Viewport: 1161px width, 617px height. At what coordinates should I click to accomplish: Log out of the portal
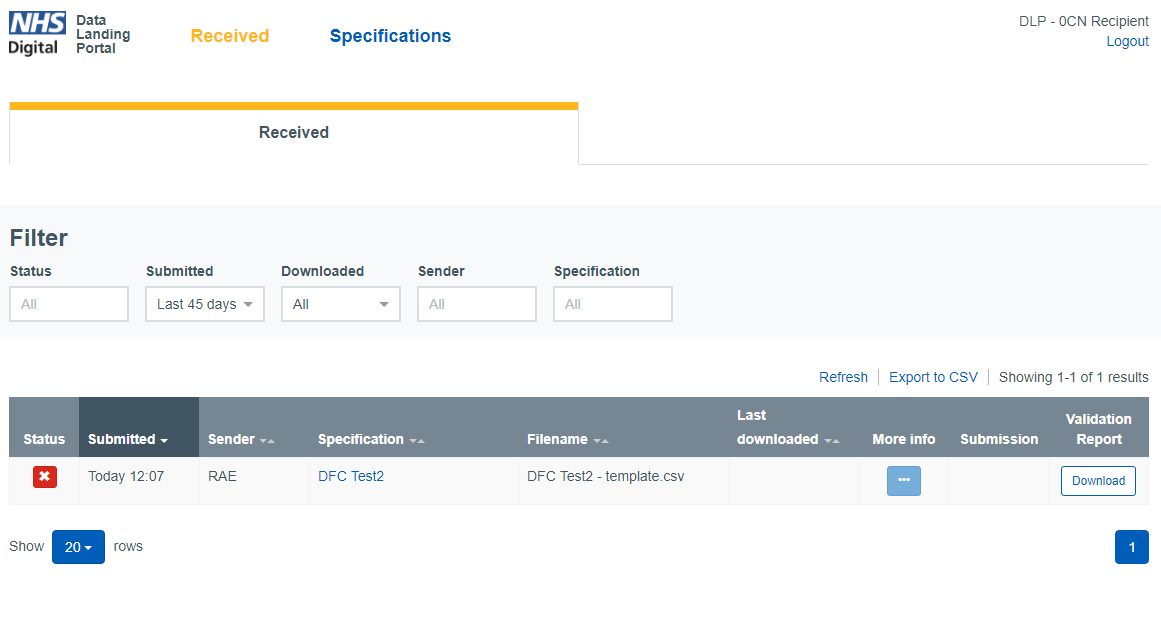point(1128,41)
